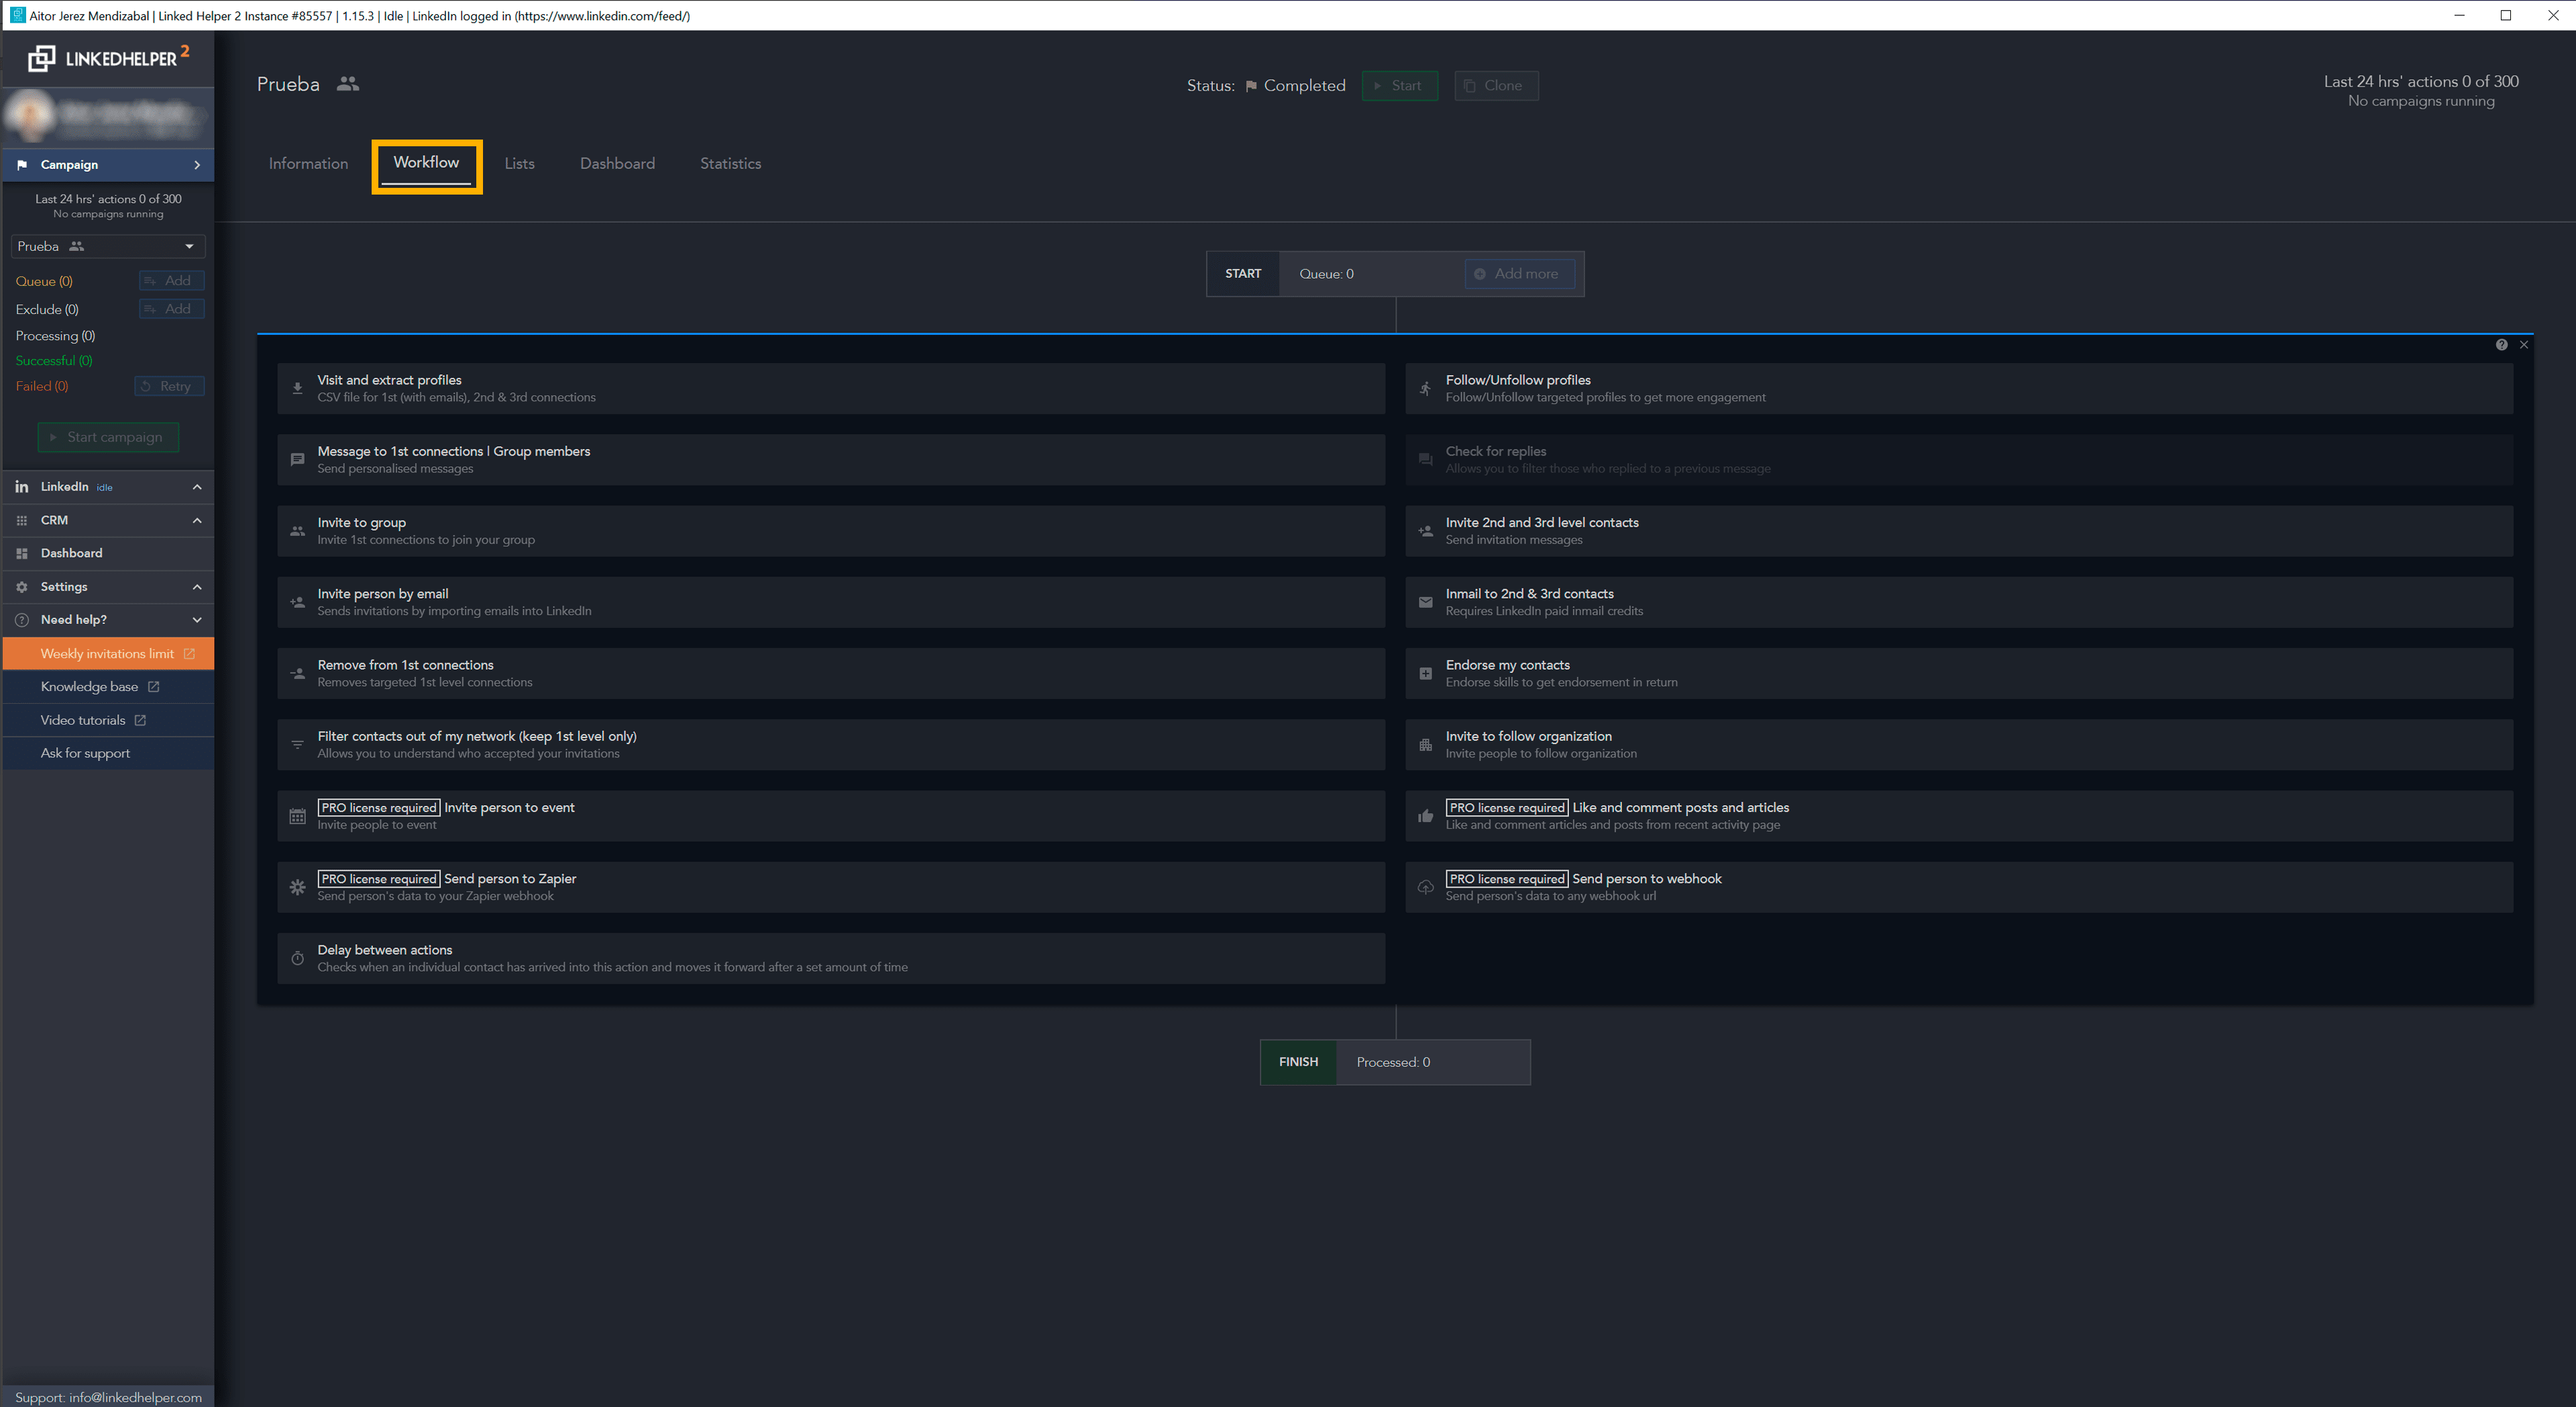Click the group icon beside Invite to group

point(297,531)
